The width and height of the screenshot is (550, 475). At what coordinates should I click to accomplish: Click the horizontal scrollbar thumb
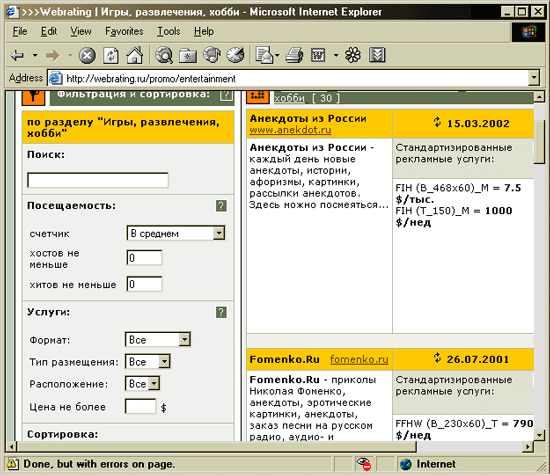coord(217,447)
